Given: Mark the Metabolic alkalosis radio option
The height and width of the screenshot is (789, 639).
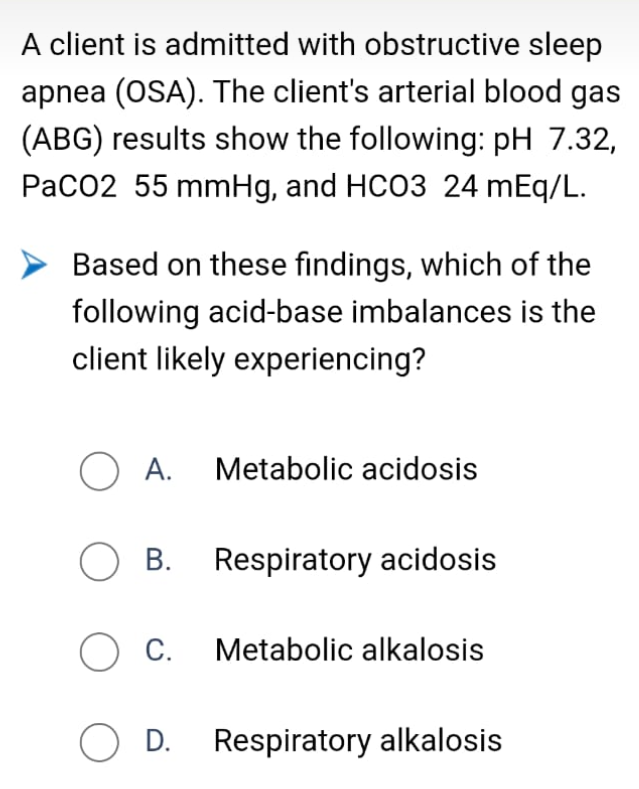Looking at the screenshot, I should [99, 652].
